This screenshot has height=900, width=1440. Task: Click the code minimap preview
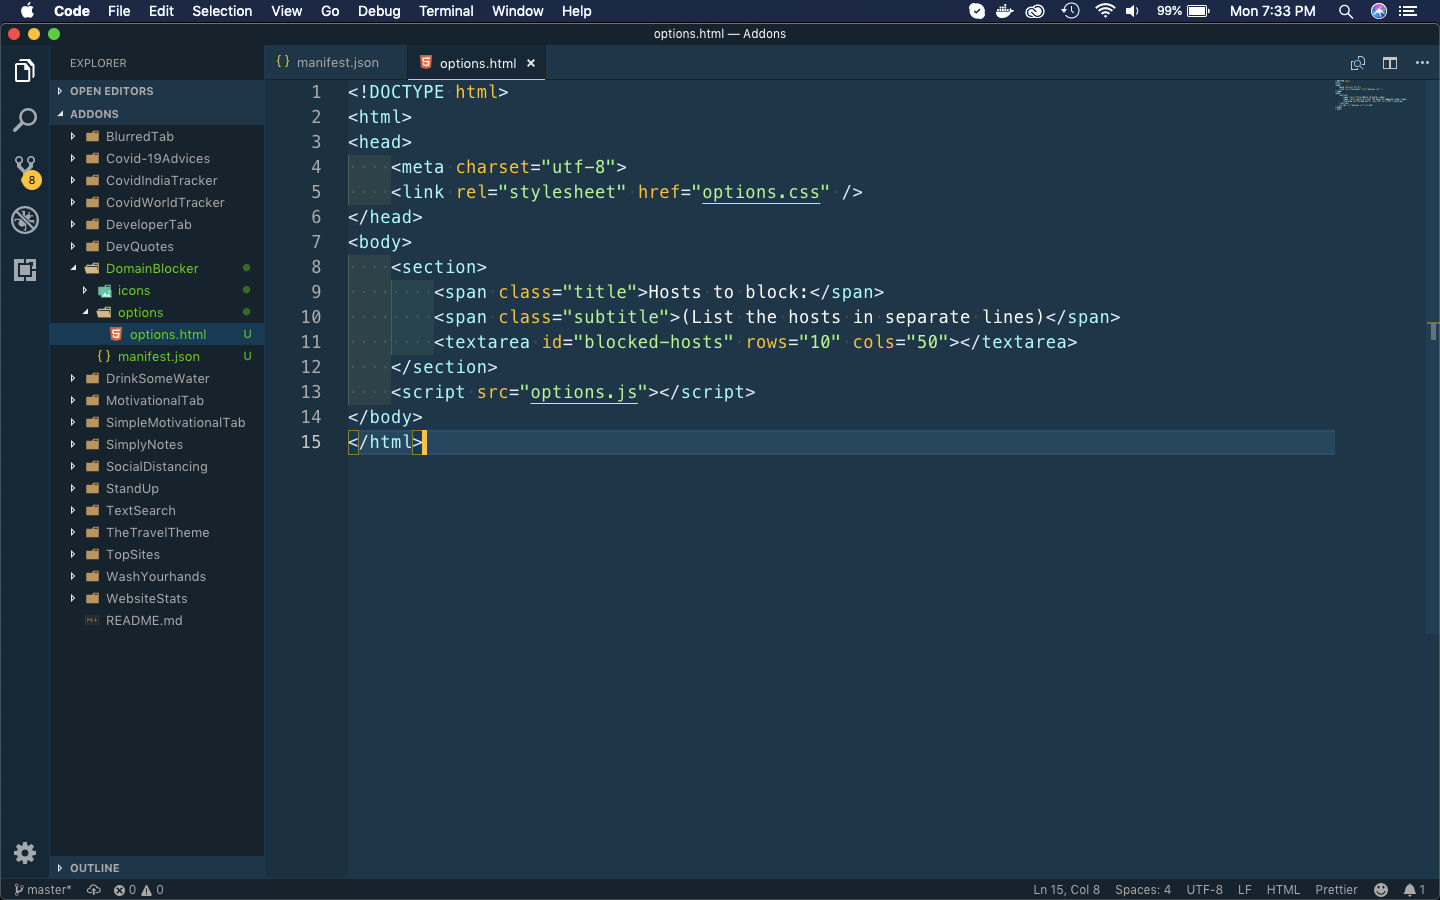pos(1370,95)
